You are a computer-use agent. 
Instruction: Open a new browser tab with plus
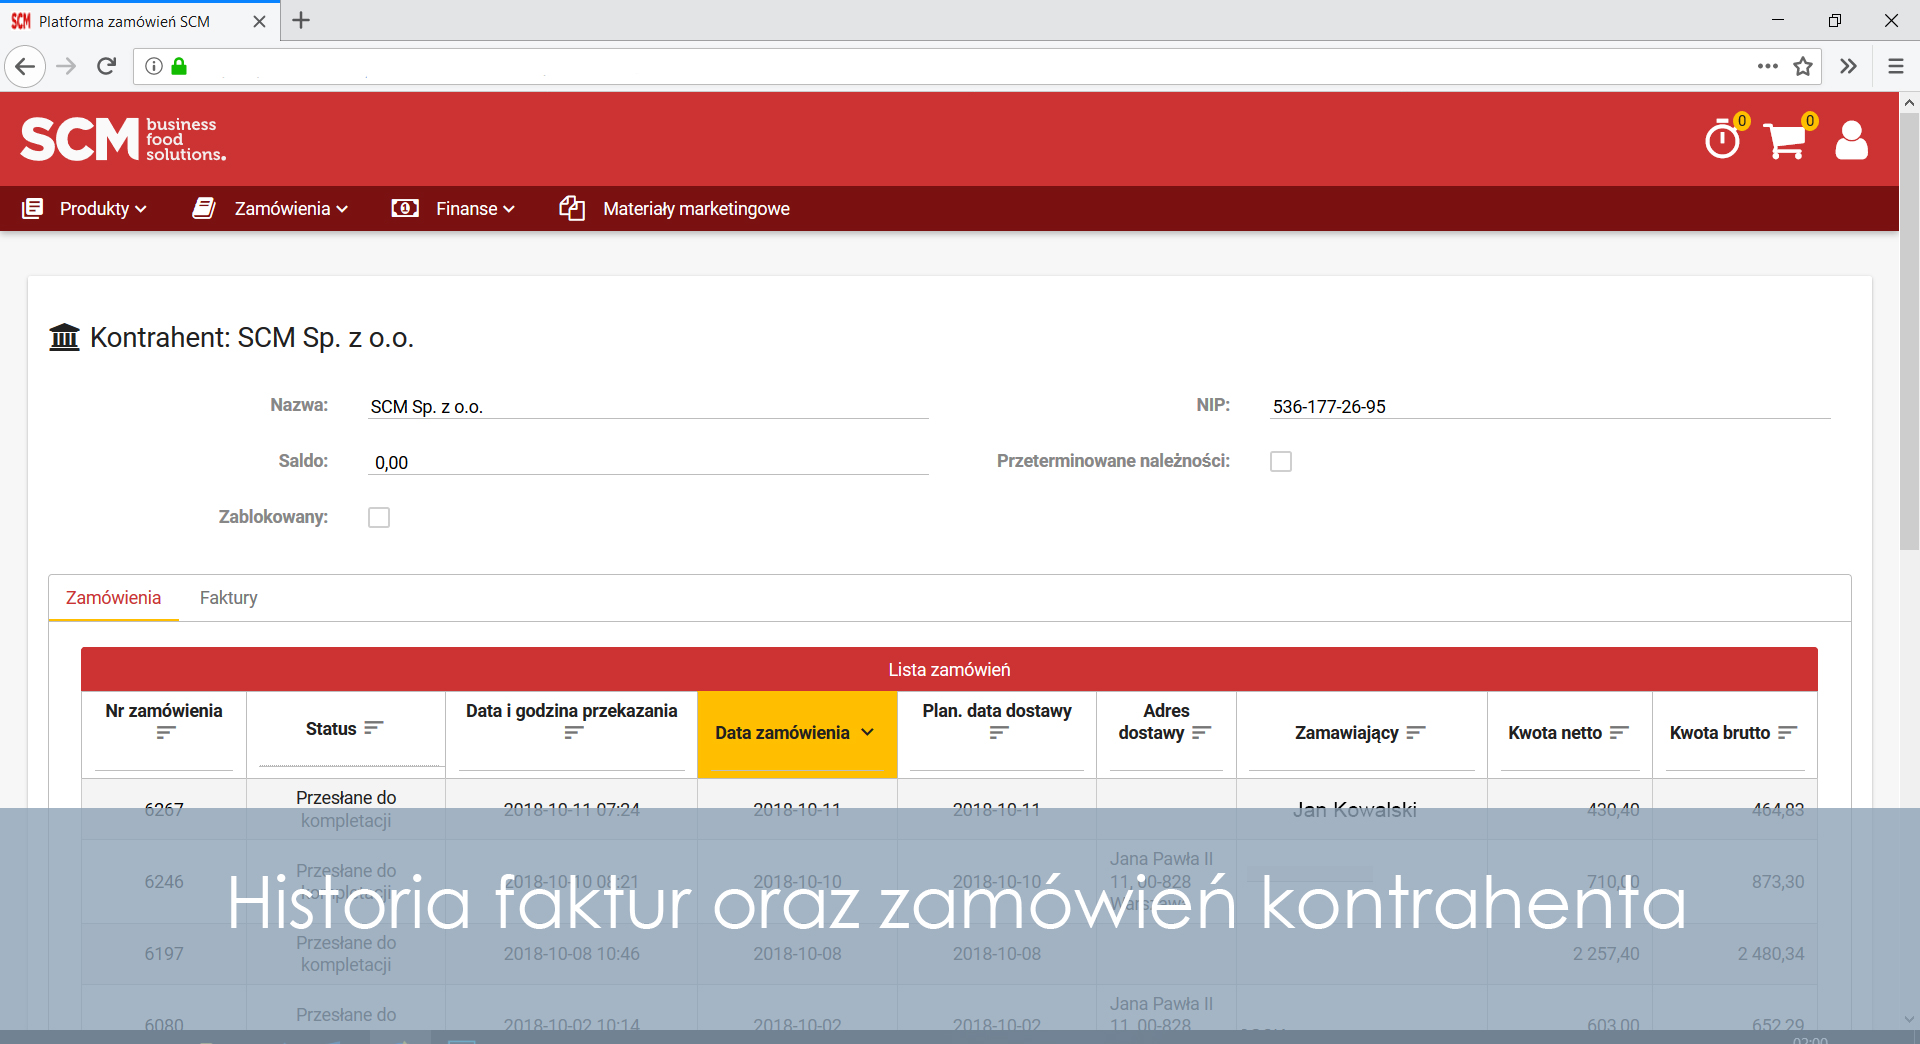[x=301, y=20]
